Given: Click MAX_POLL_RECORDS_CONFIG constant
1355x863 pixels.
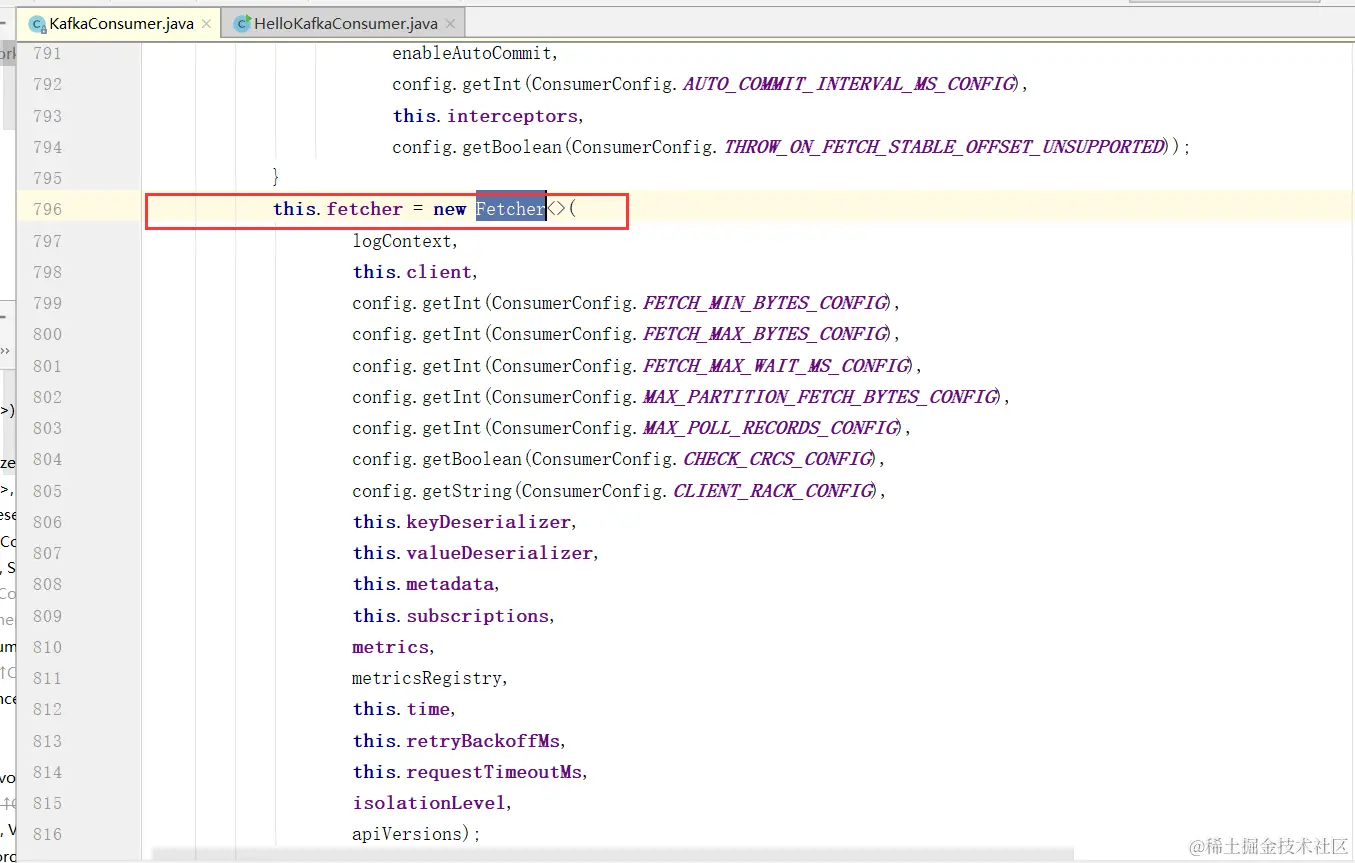Looking at the screenshot, I should click(770, 427).
